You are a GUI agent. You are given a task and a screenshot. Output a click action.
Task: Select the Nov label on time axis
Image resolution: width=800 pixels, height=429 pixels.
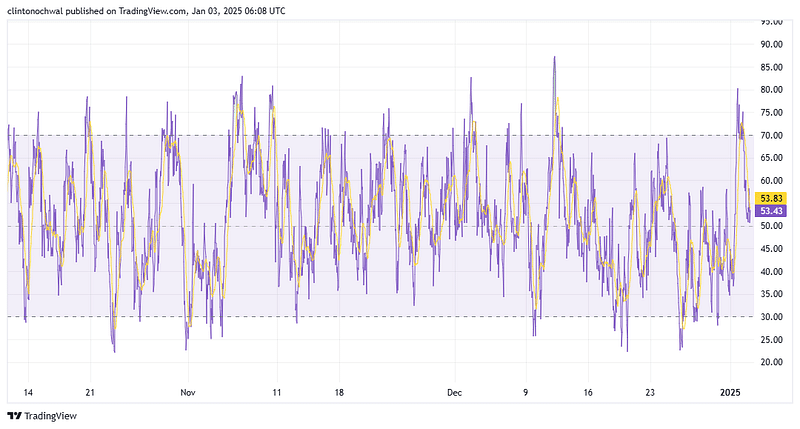(186, 392)
